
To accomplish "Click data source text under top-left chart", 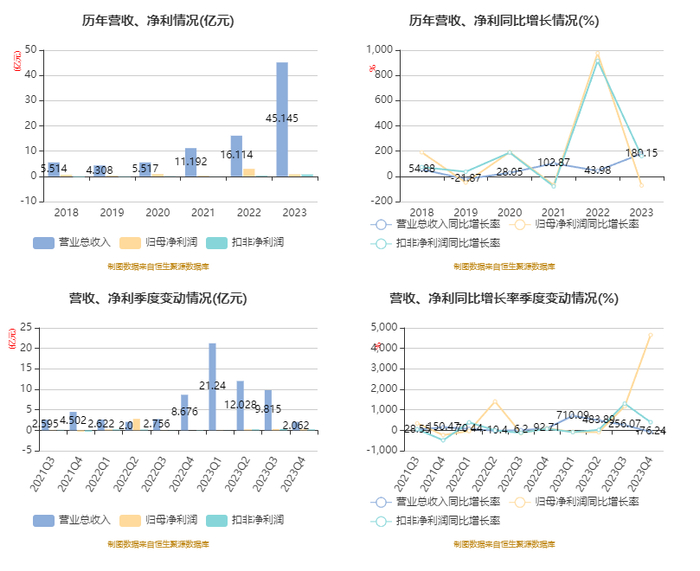I will (158, 267).
